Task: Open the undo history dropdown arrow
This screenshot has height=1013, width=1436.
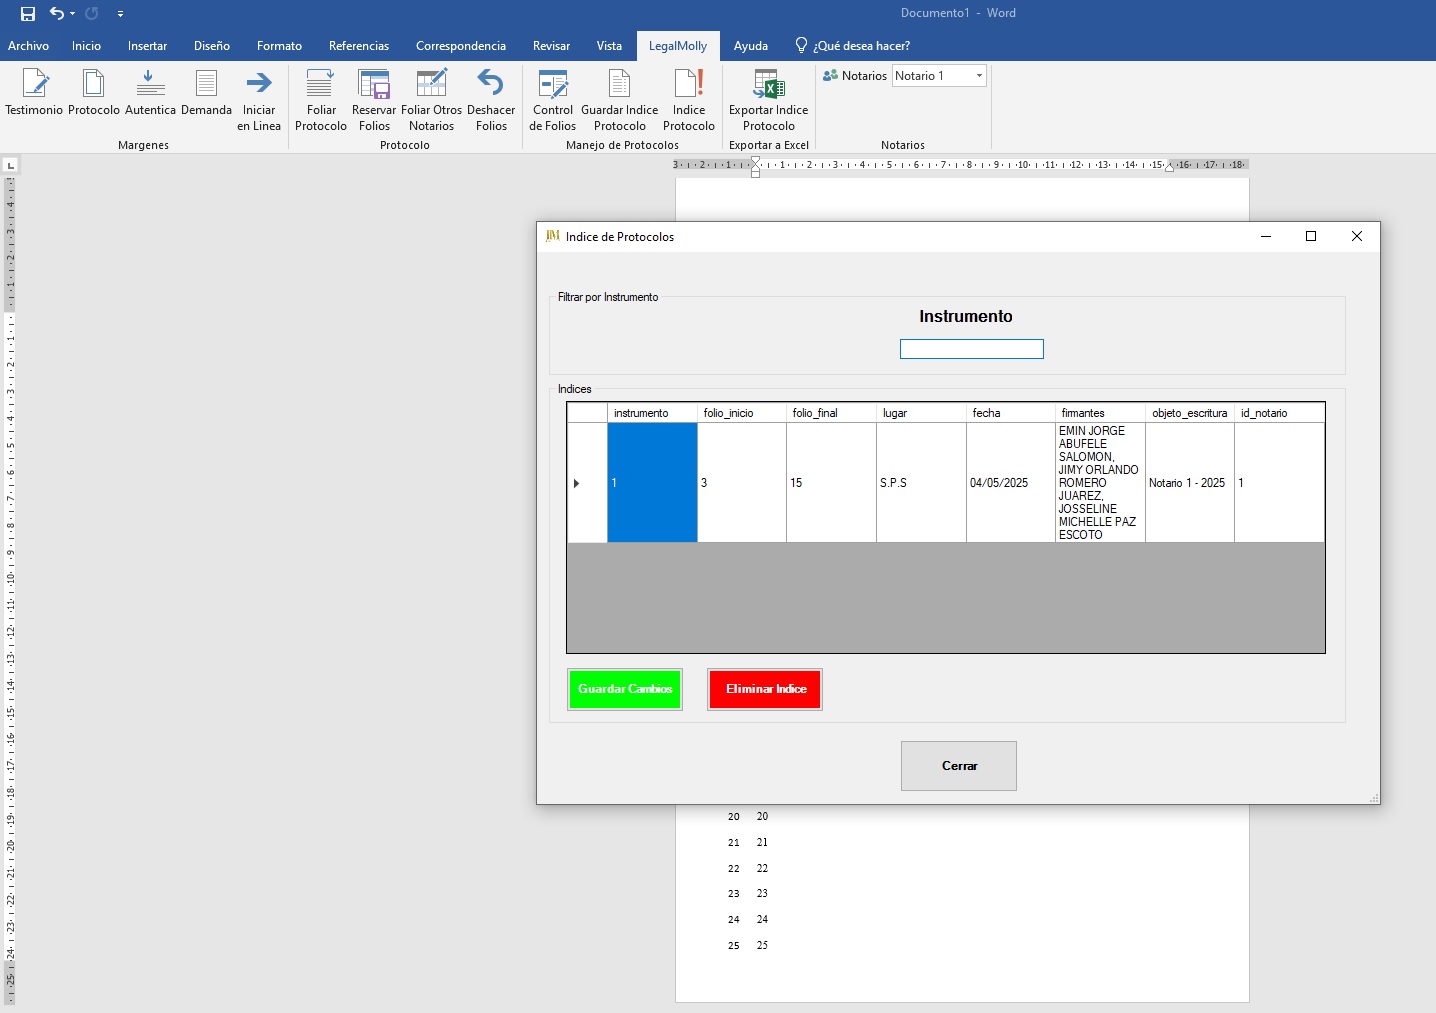Action: coord(73,14)
